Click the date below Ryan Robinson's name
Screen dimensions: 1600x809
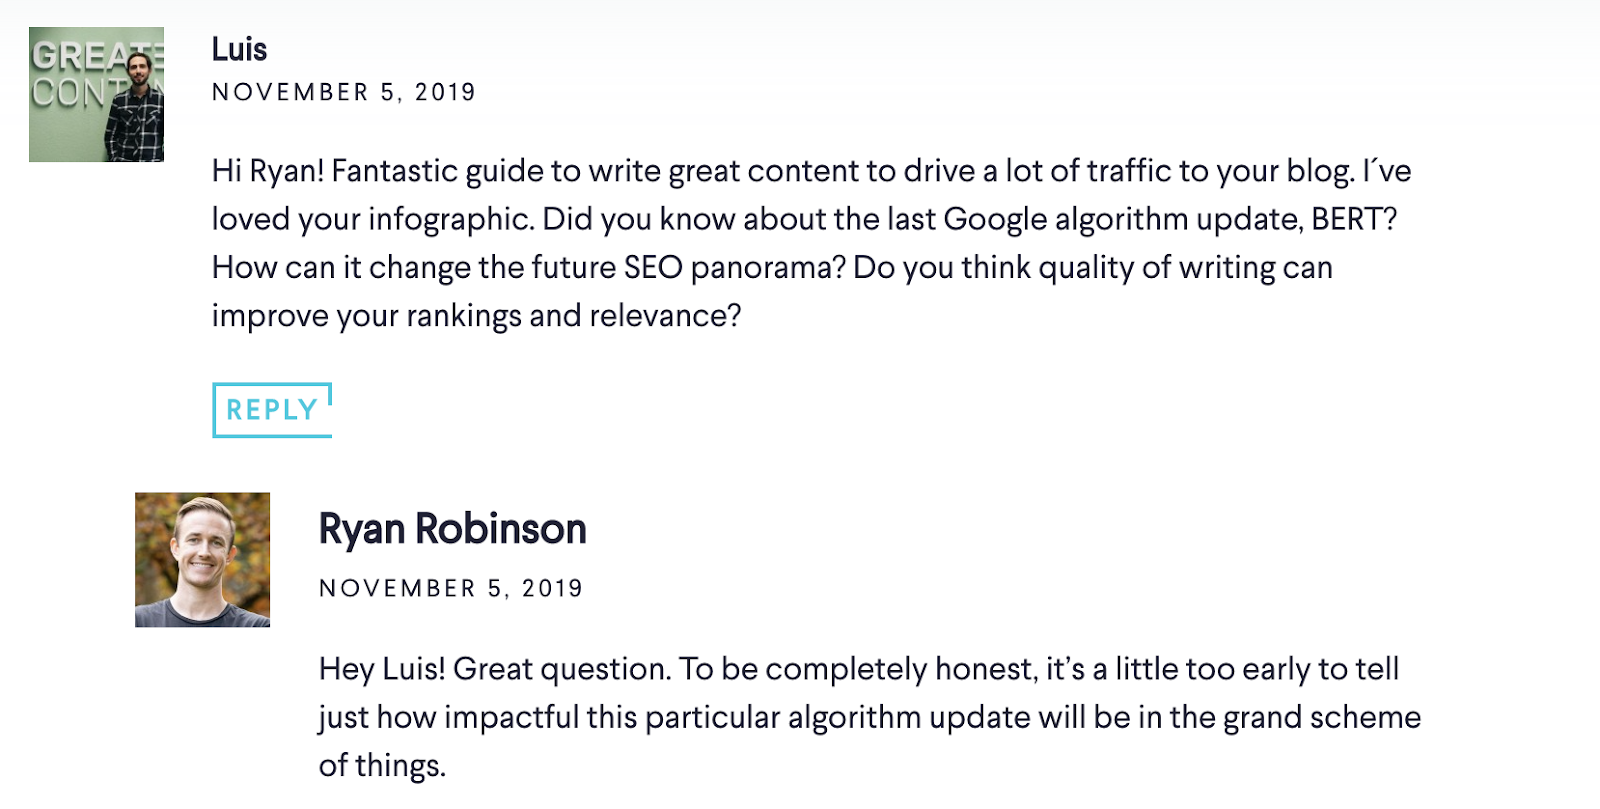[x=450, y=589]
